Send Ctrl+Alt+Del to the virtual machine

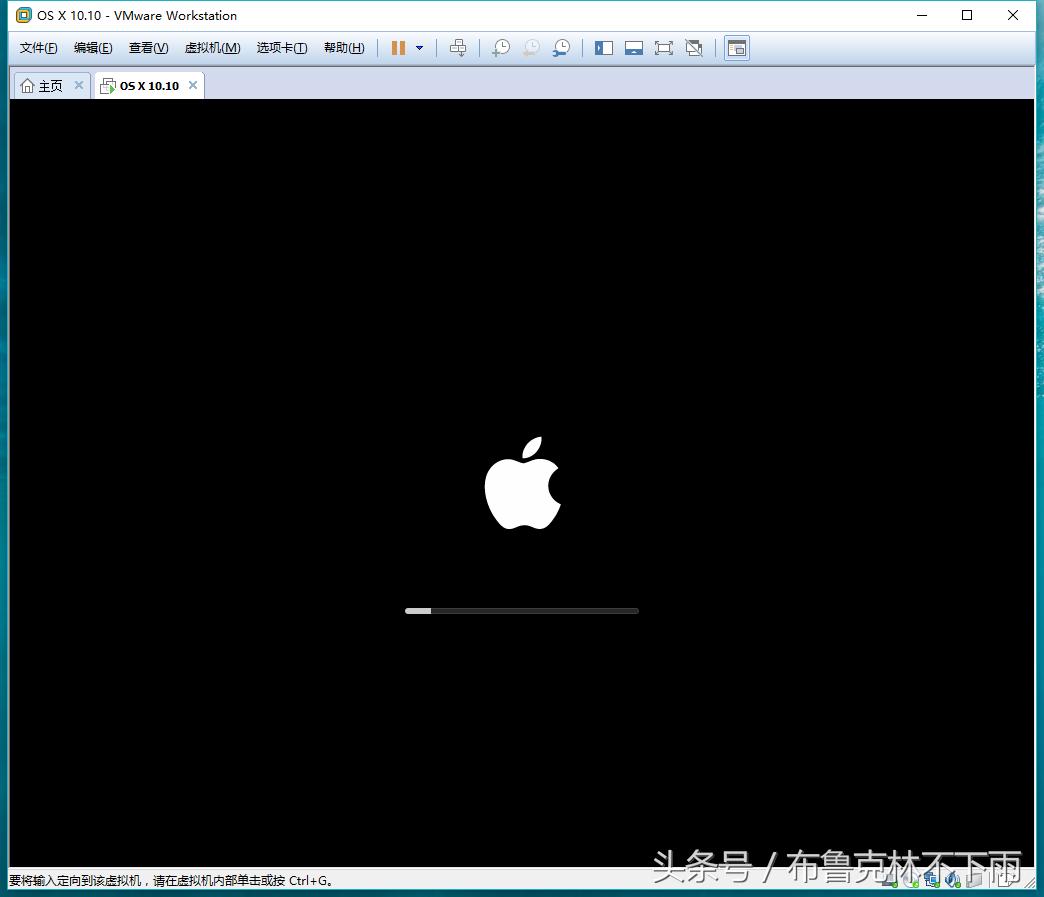pos(458,47)
